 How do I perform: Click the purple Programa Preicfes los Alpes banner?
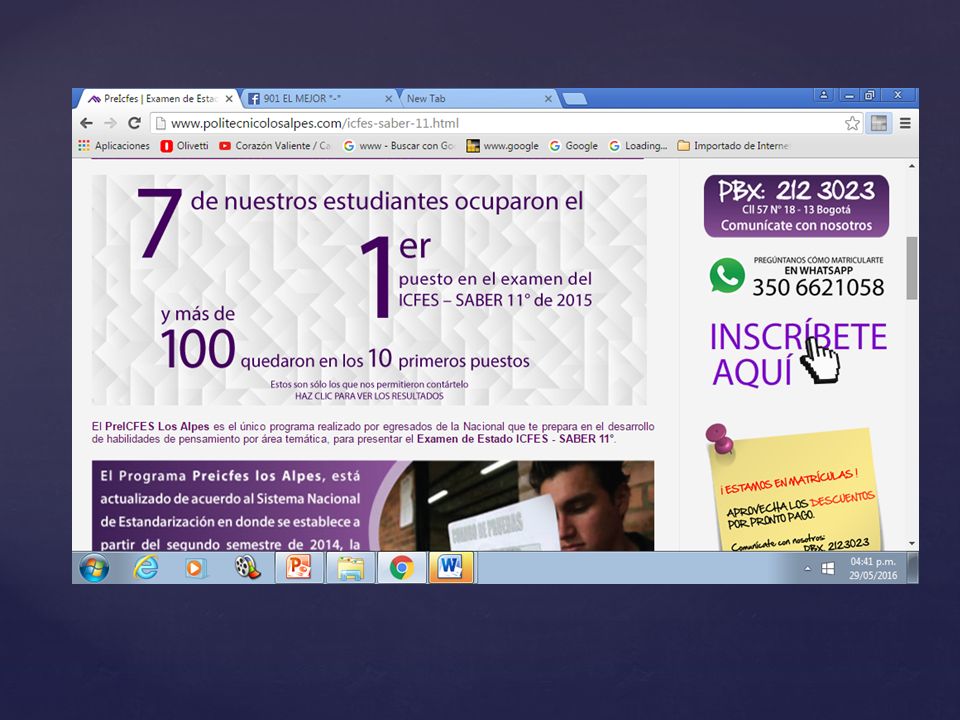(x=373, y=506)
